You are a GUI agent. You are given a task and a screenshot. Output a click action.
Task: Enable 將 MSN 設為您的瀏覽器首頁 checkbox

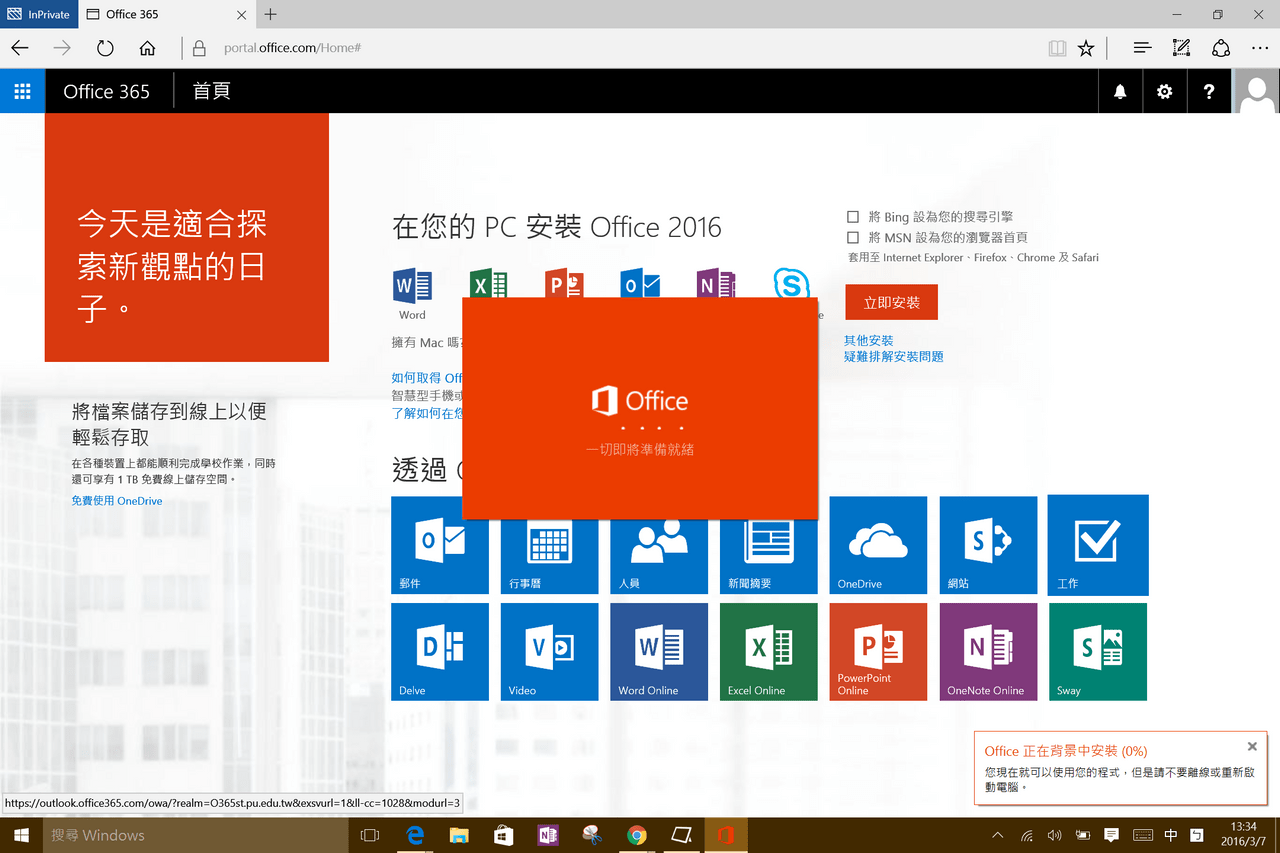point(853,237)
